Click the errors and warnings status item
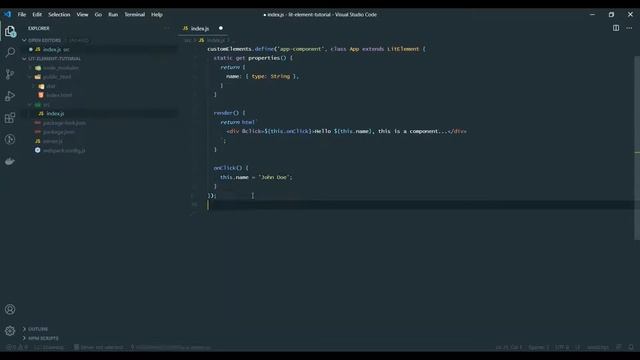The width and height of the screenshot is (640, 360). pos(17,347)
